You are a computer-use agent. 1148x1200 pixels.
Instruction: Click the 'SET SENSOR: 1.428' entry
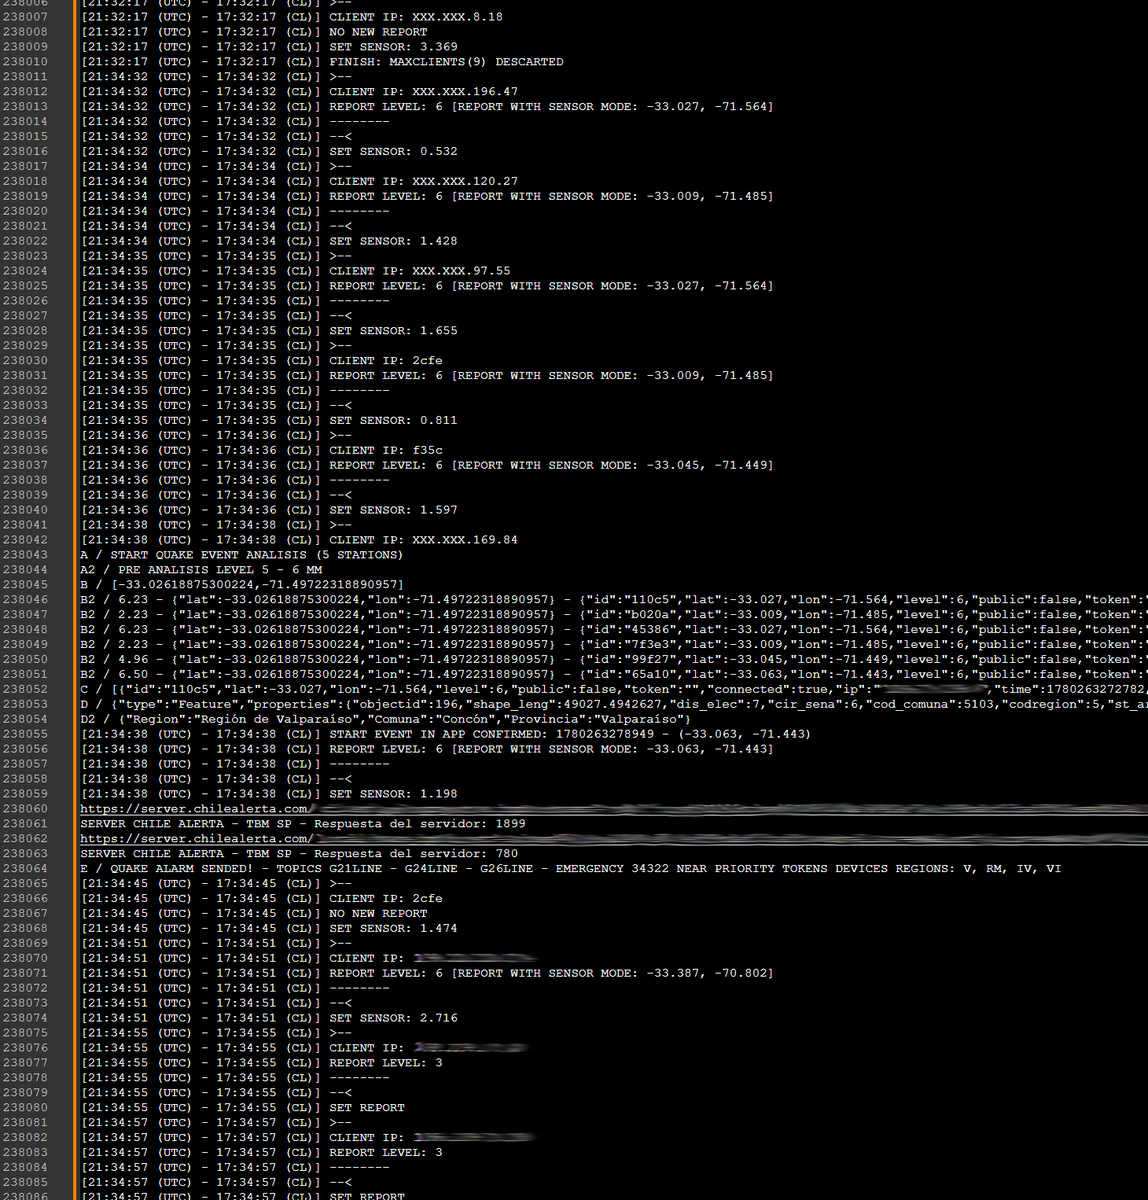coord(393,241)
